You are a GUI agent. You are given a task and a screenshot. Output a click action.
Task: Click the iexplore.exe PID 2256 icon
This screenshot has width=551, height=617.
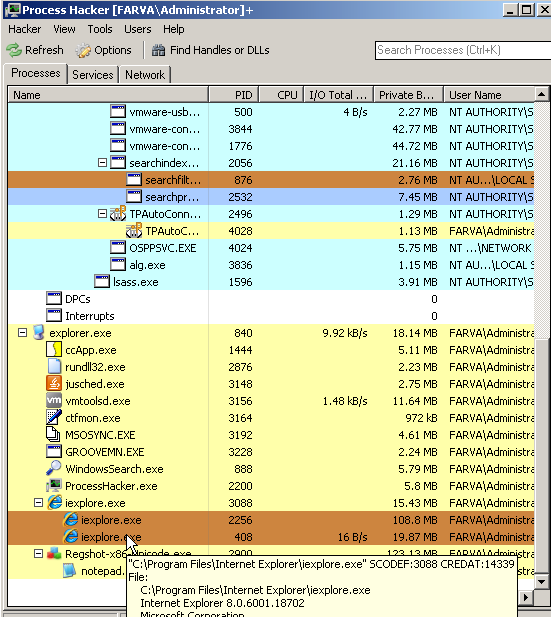point(70,519)
